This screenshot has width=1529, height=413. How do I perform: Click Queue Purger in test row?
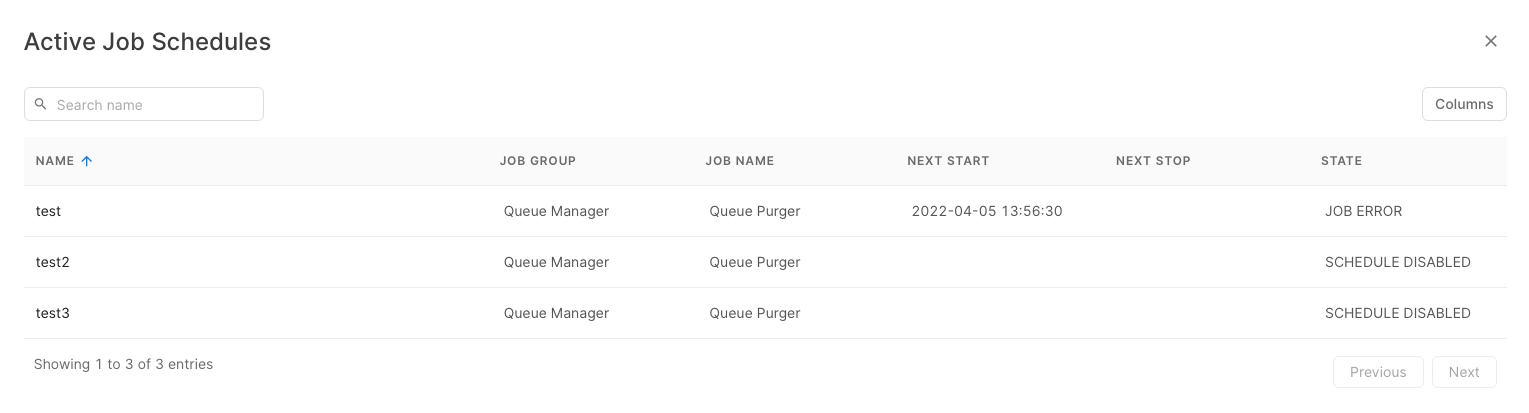pyautogui.click(x=755, y=211)
